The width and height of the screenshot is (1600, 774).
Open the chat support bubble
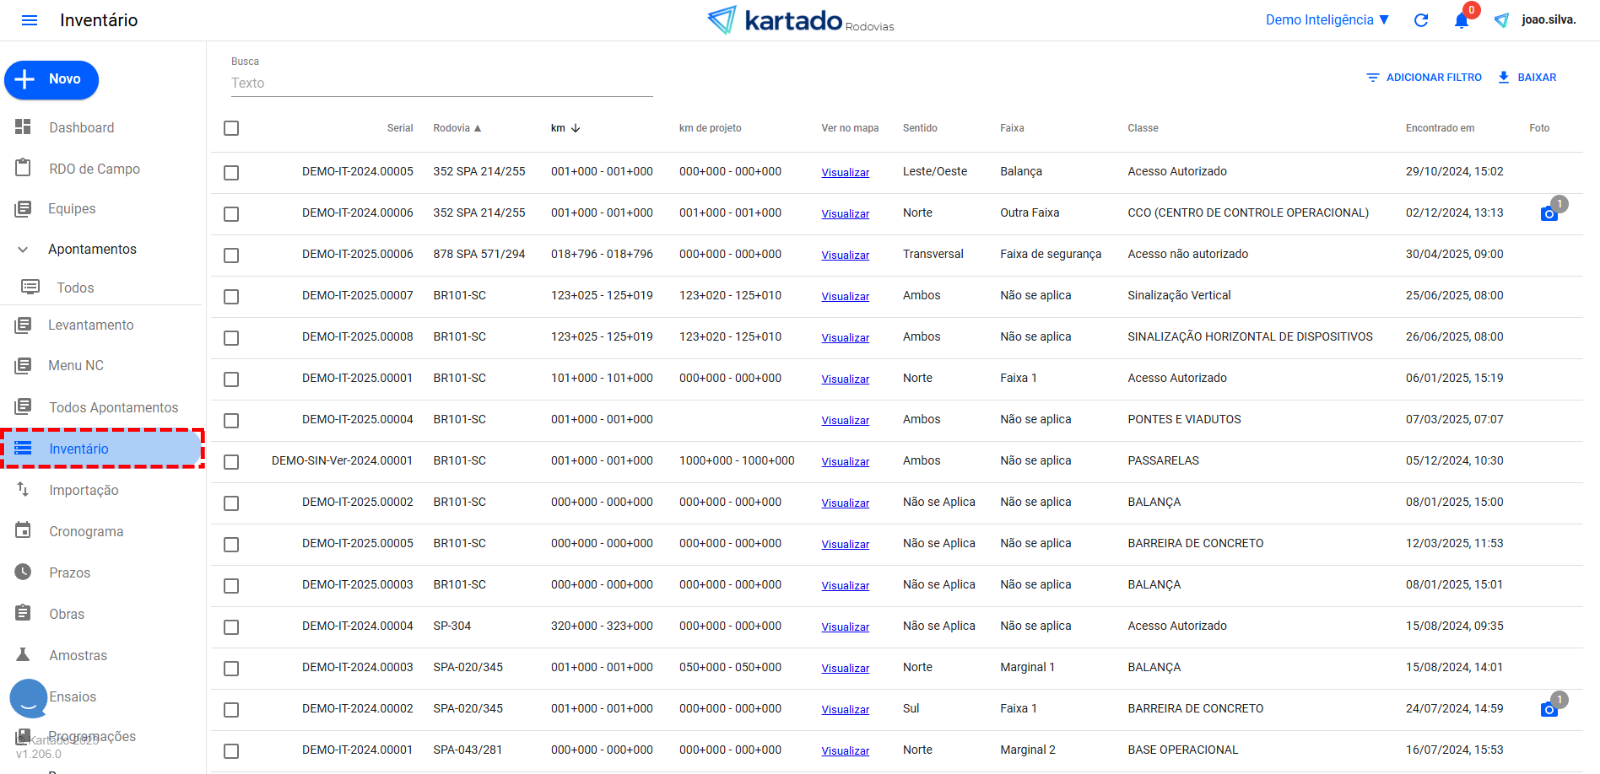(29, 699)
